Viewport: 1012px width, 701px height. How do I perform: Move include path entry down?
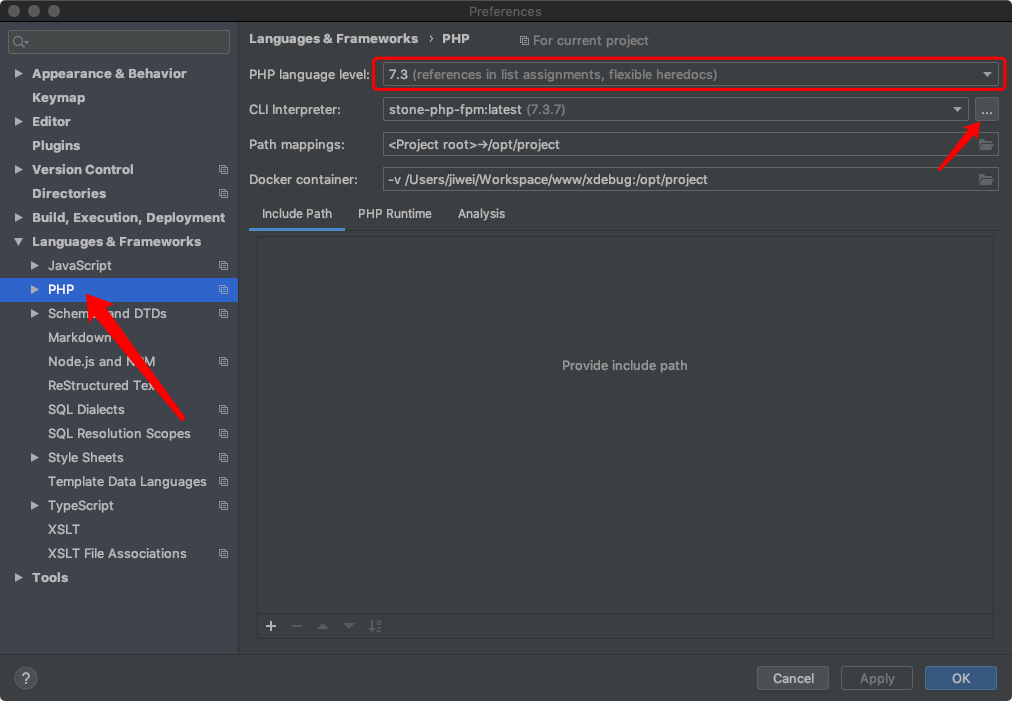point(349,626)
